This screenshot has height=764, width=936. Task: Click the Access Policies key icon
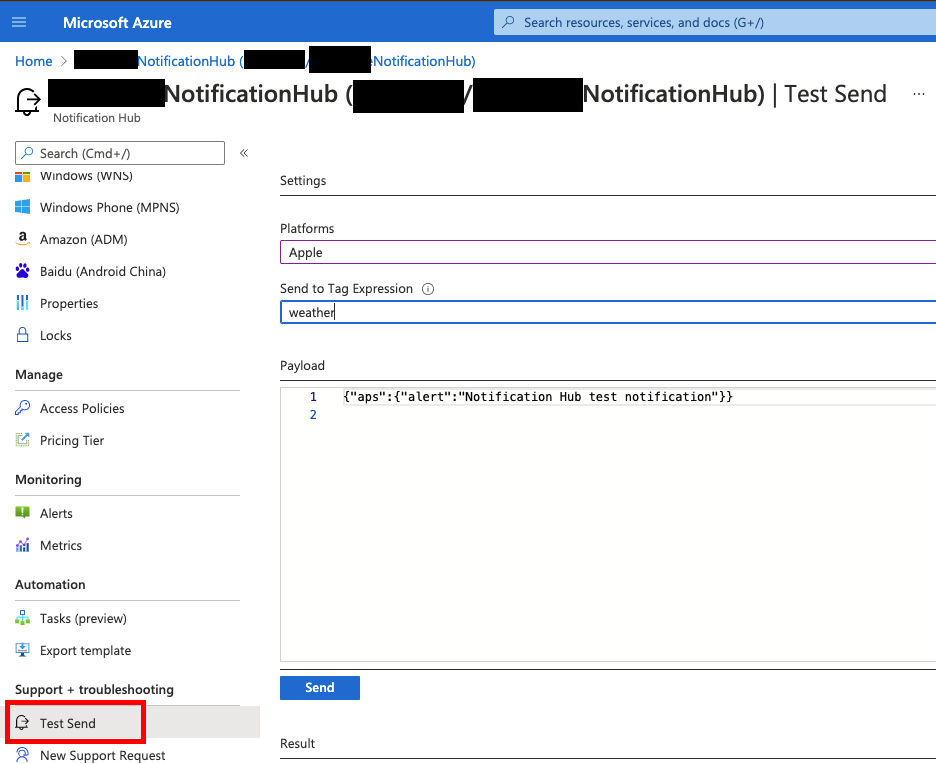(22, 408)
